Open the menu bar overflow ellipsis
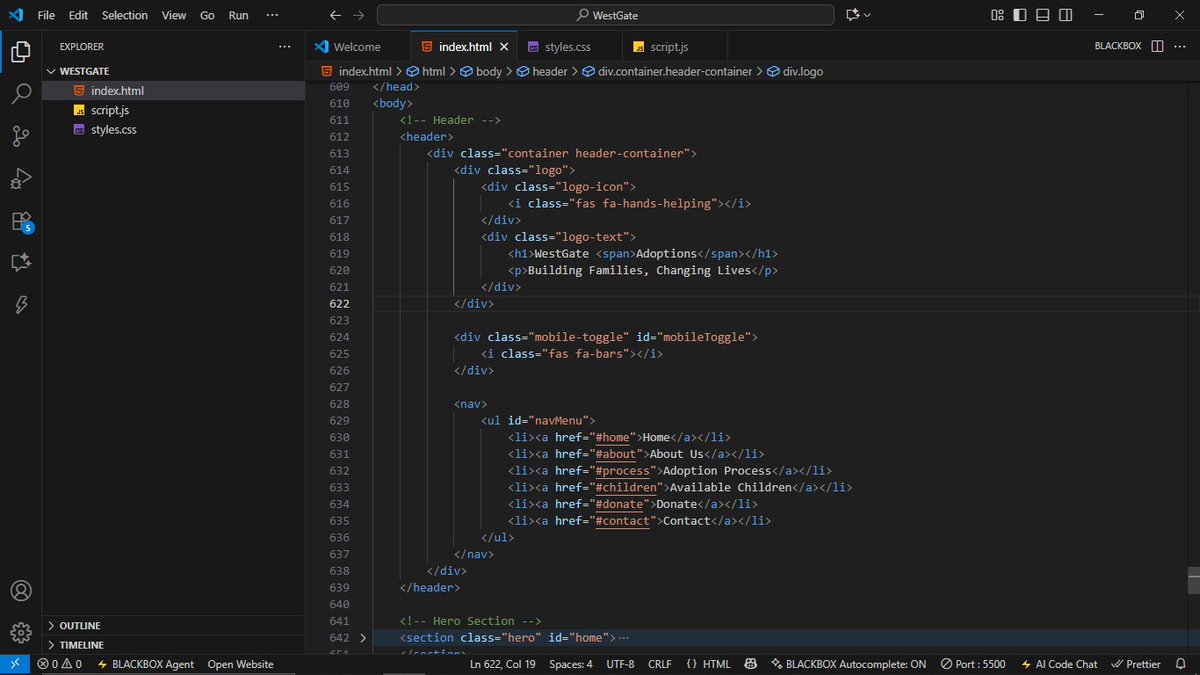Screen dimensions: 1200x675 tap(273, 15)
